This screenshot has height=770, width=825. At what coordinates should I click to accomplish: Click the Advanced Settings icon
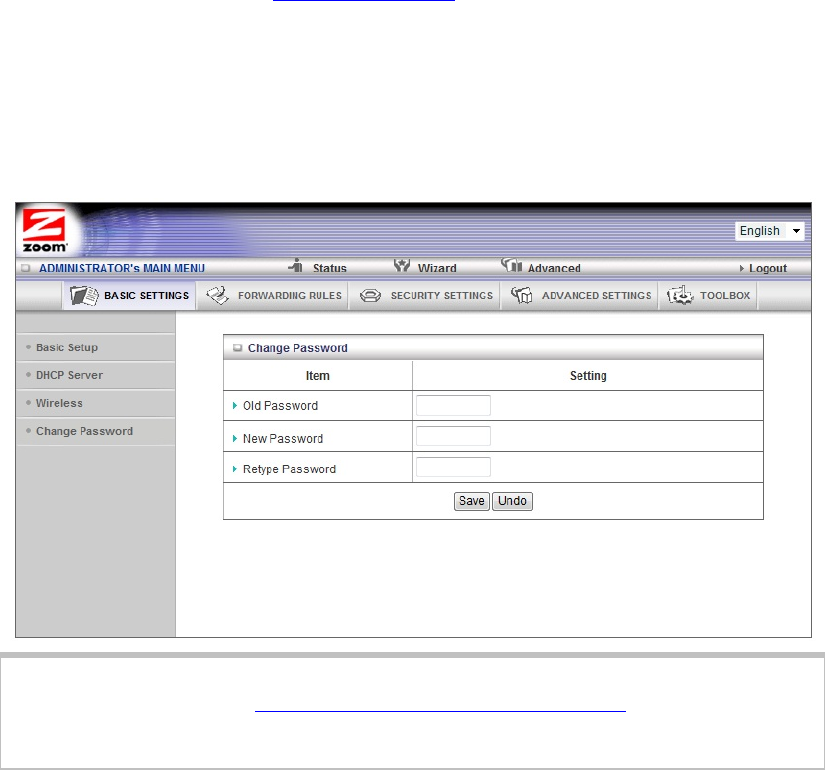(521, 295)
